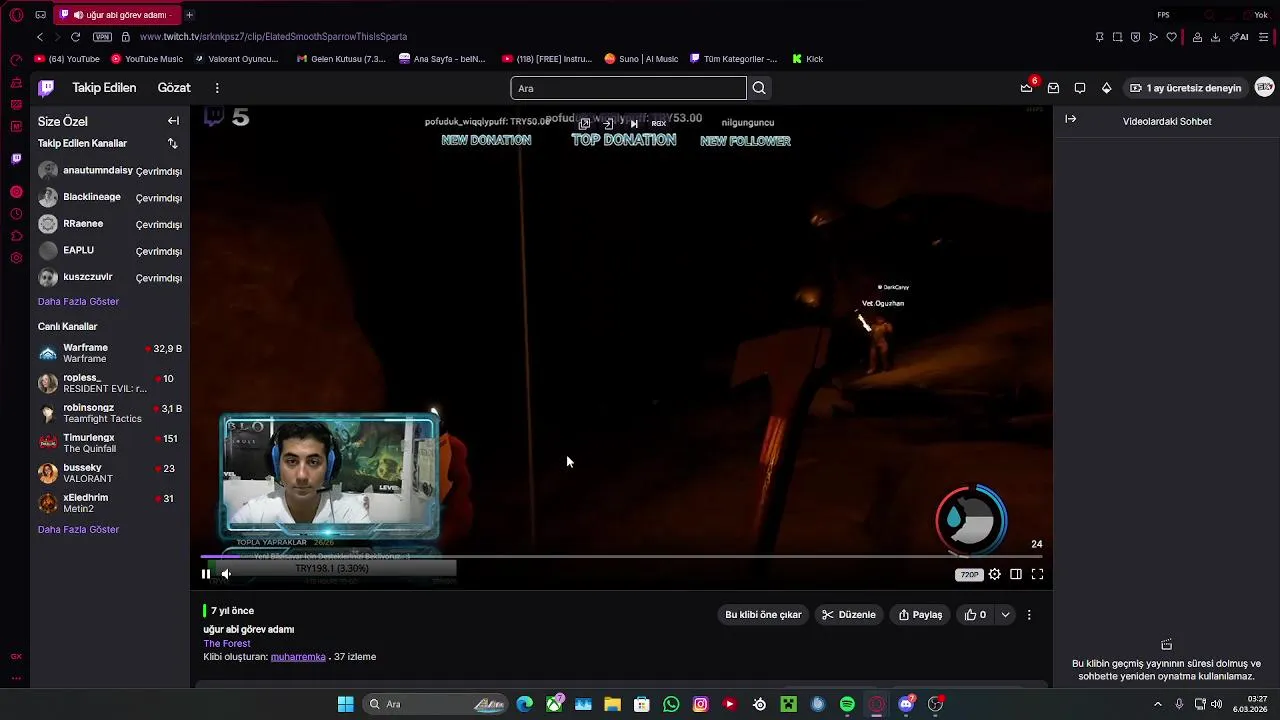The image size is (1280, 720).
Task: Go back in browser history
Action: (x=41, y=37)
